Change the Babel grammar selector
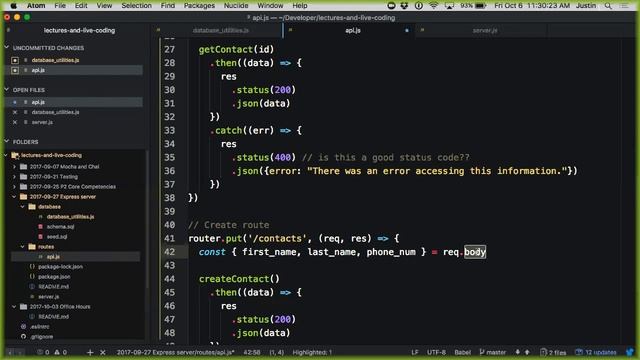The height and width of the screenshot is (360, 640). [x=462, y=352]
